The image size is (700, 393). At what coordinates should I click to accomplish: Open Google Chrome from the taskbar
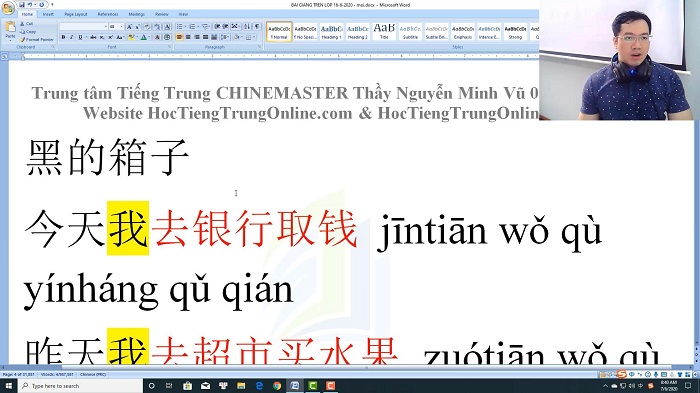[x=277, y=386]
